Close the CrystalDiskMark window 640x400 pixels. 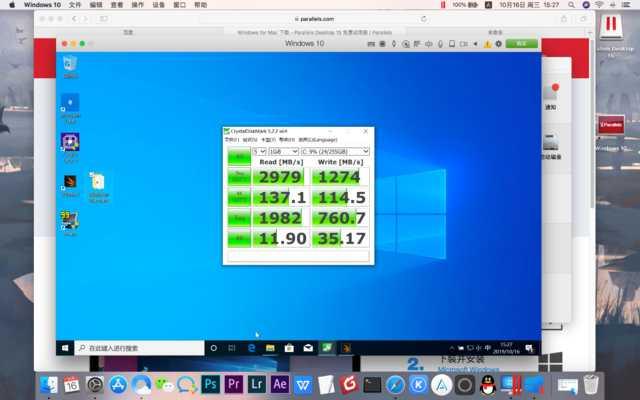[366, 131]
